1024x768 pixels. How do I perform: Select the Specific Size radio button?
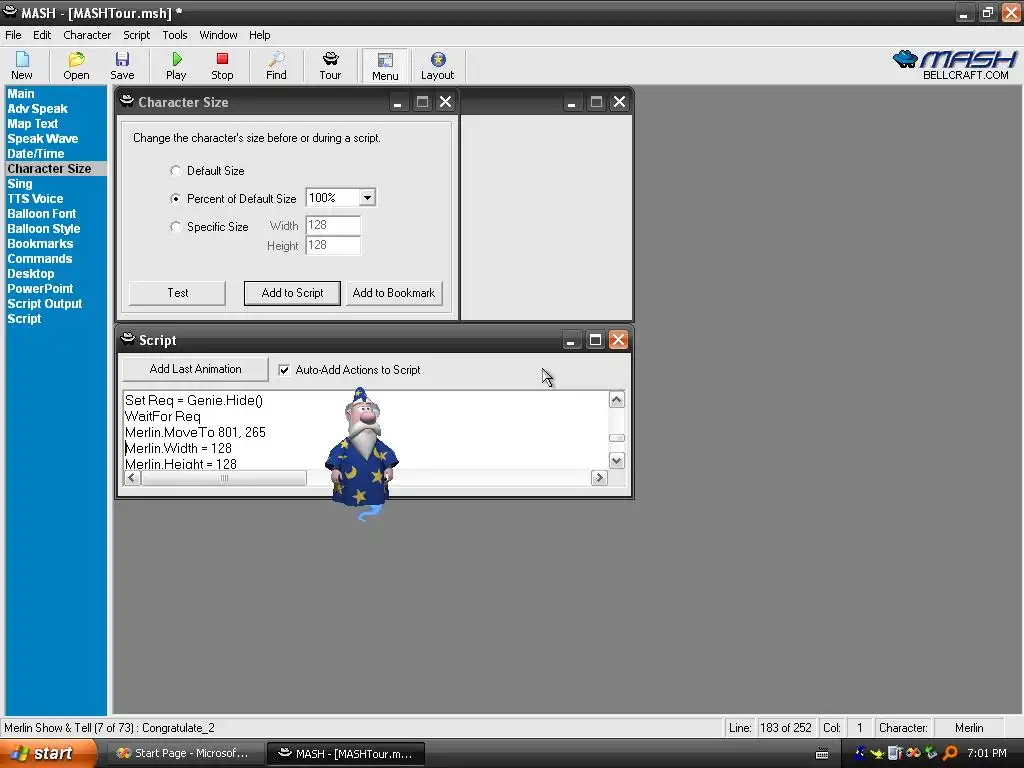pos(175,227)
